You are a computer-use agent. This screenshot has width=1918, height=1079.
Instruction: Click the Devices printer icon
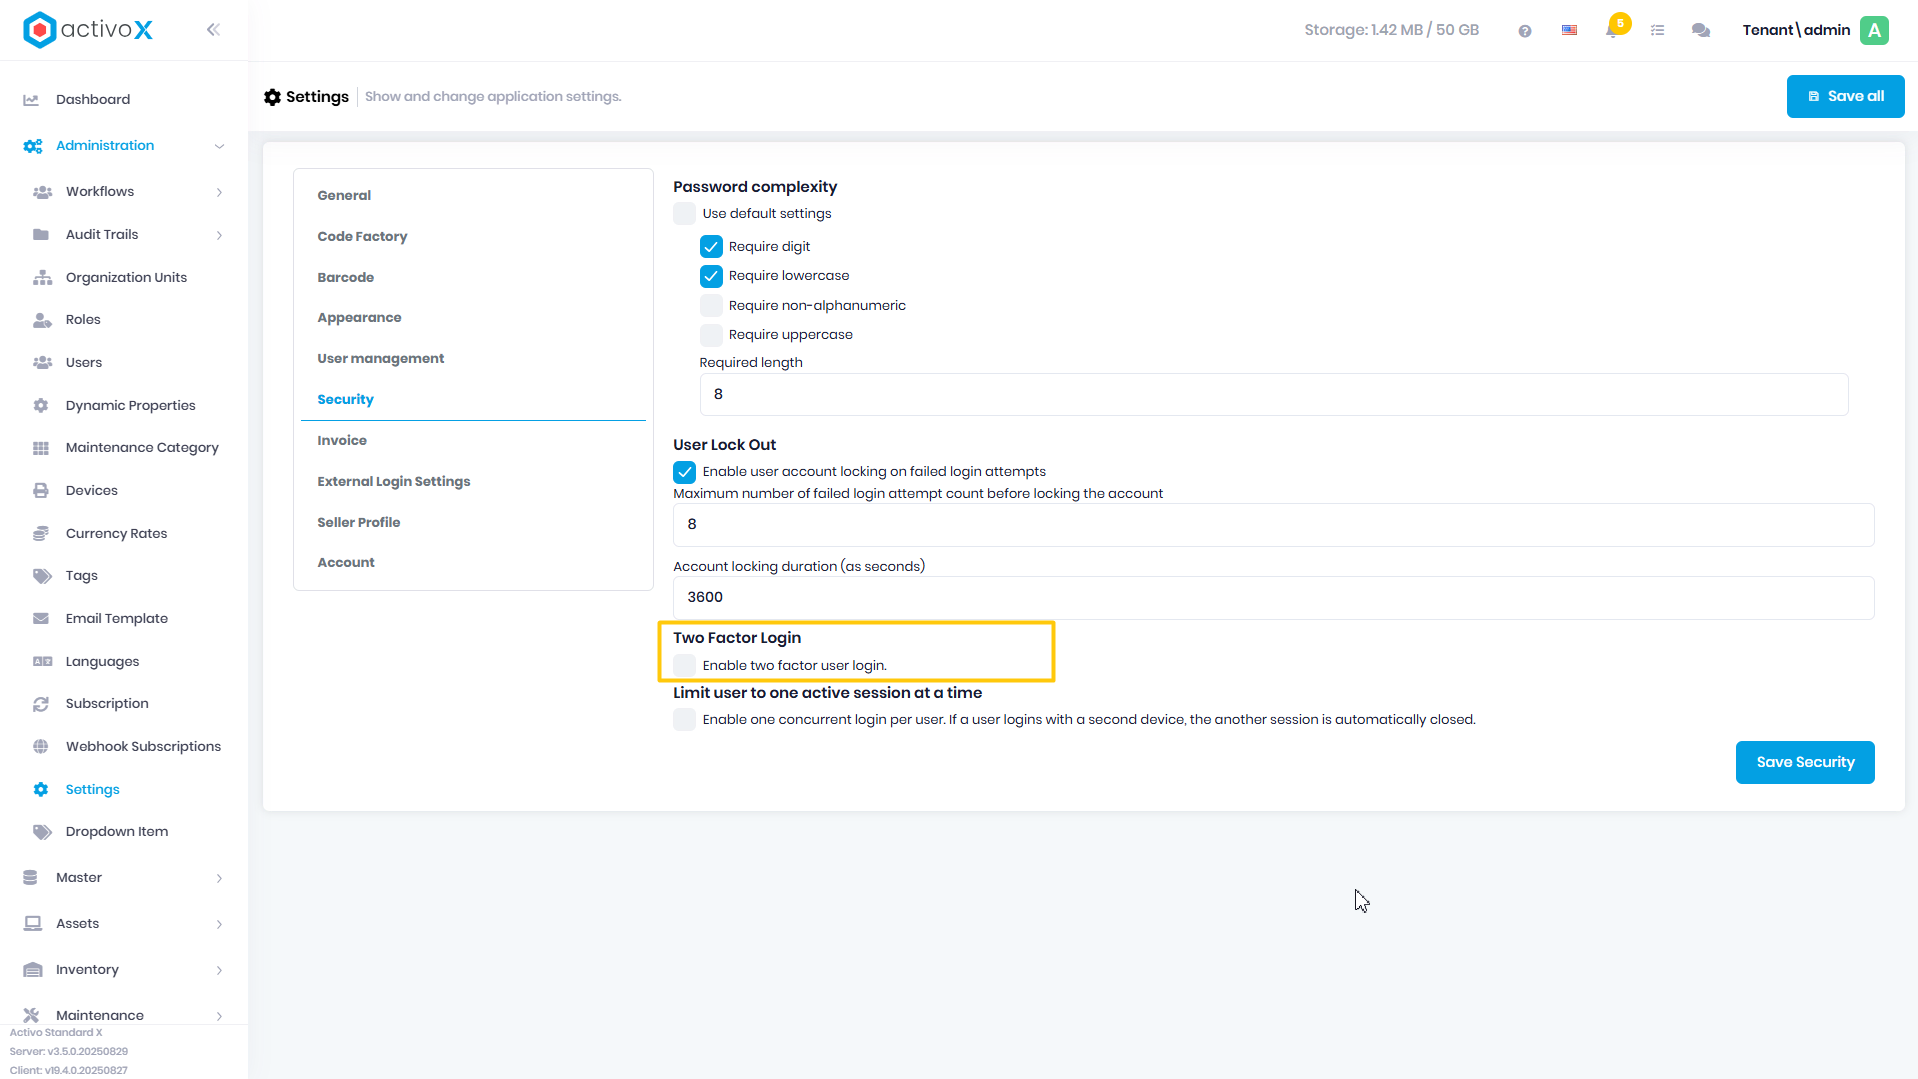[x=41, y=491]
